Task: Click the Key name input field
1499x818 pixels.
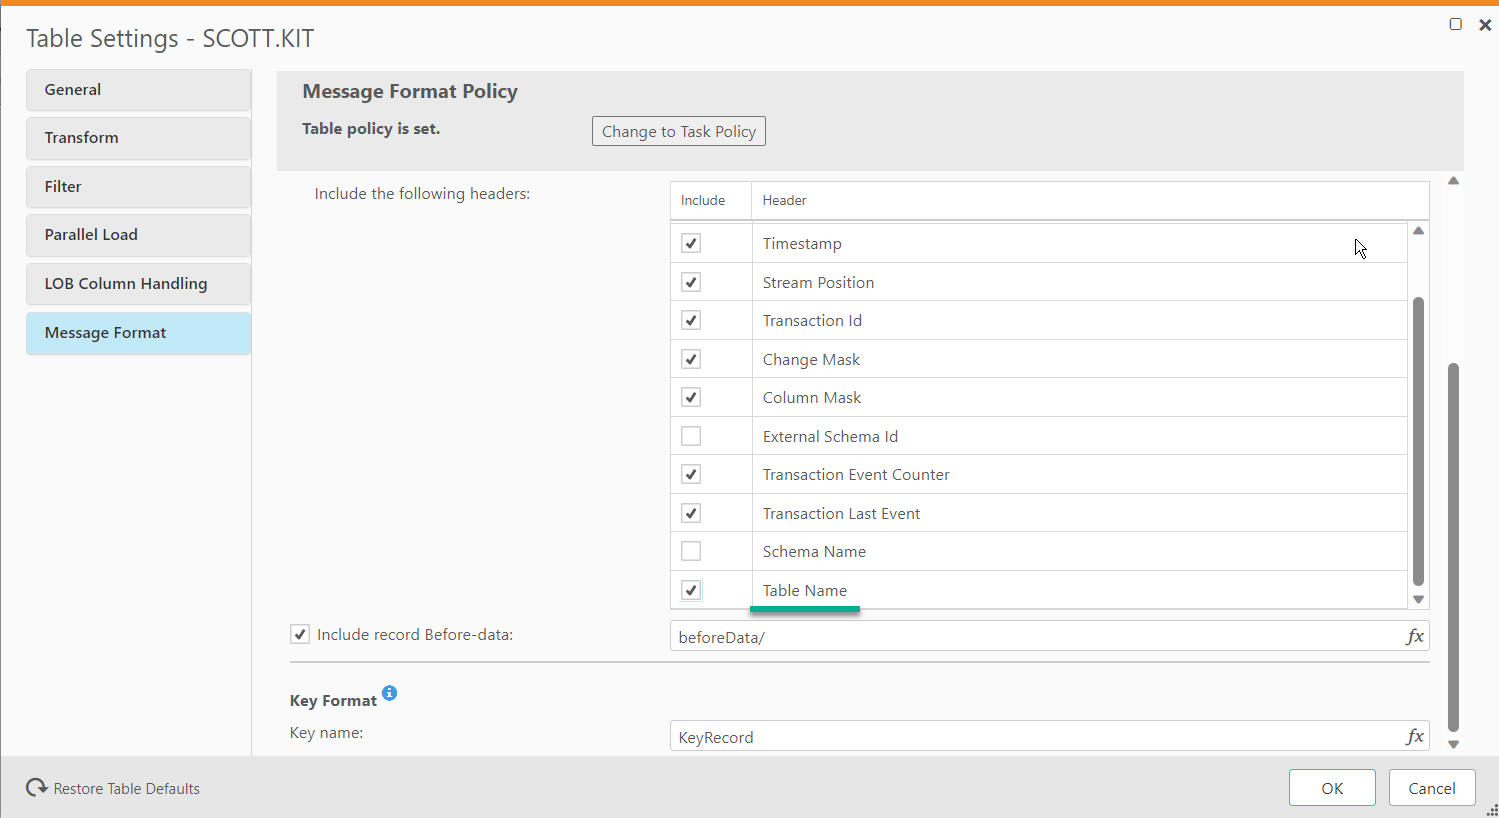Action: tap(1035, 737)
